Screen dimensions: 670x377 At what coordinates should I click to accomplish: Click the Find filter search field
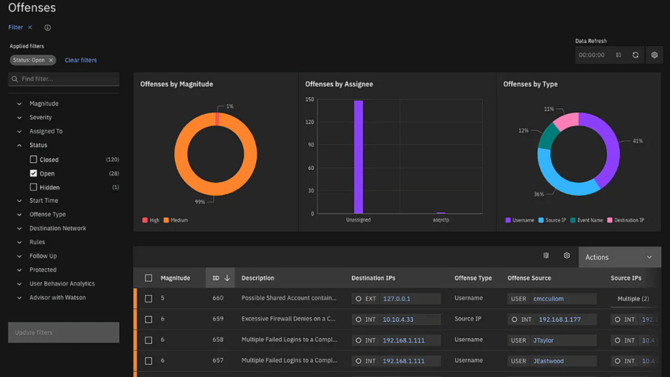click(x=64, y=79)
